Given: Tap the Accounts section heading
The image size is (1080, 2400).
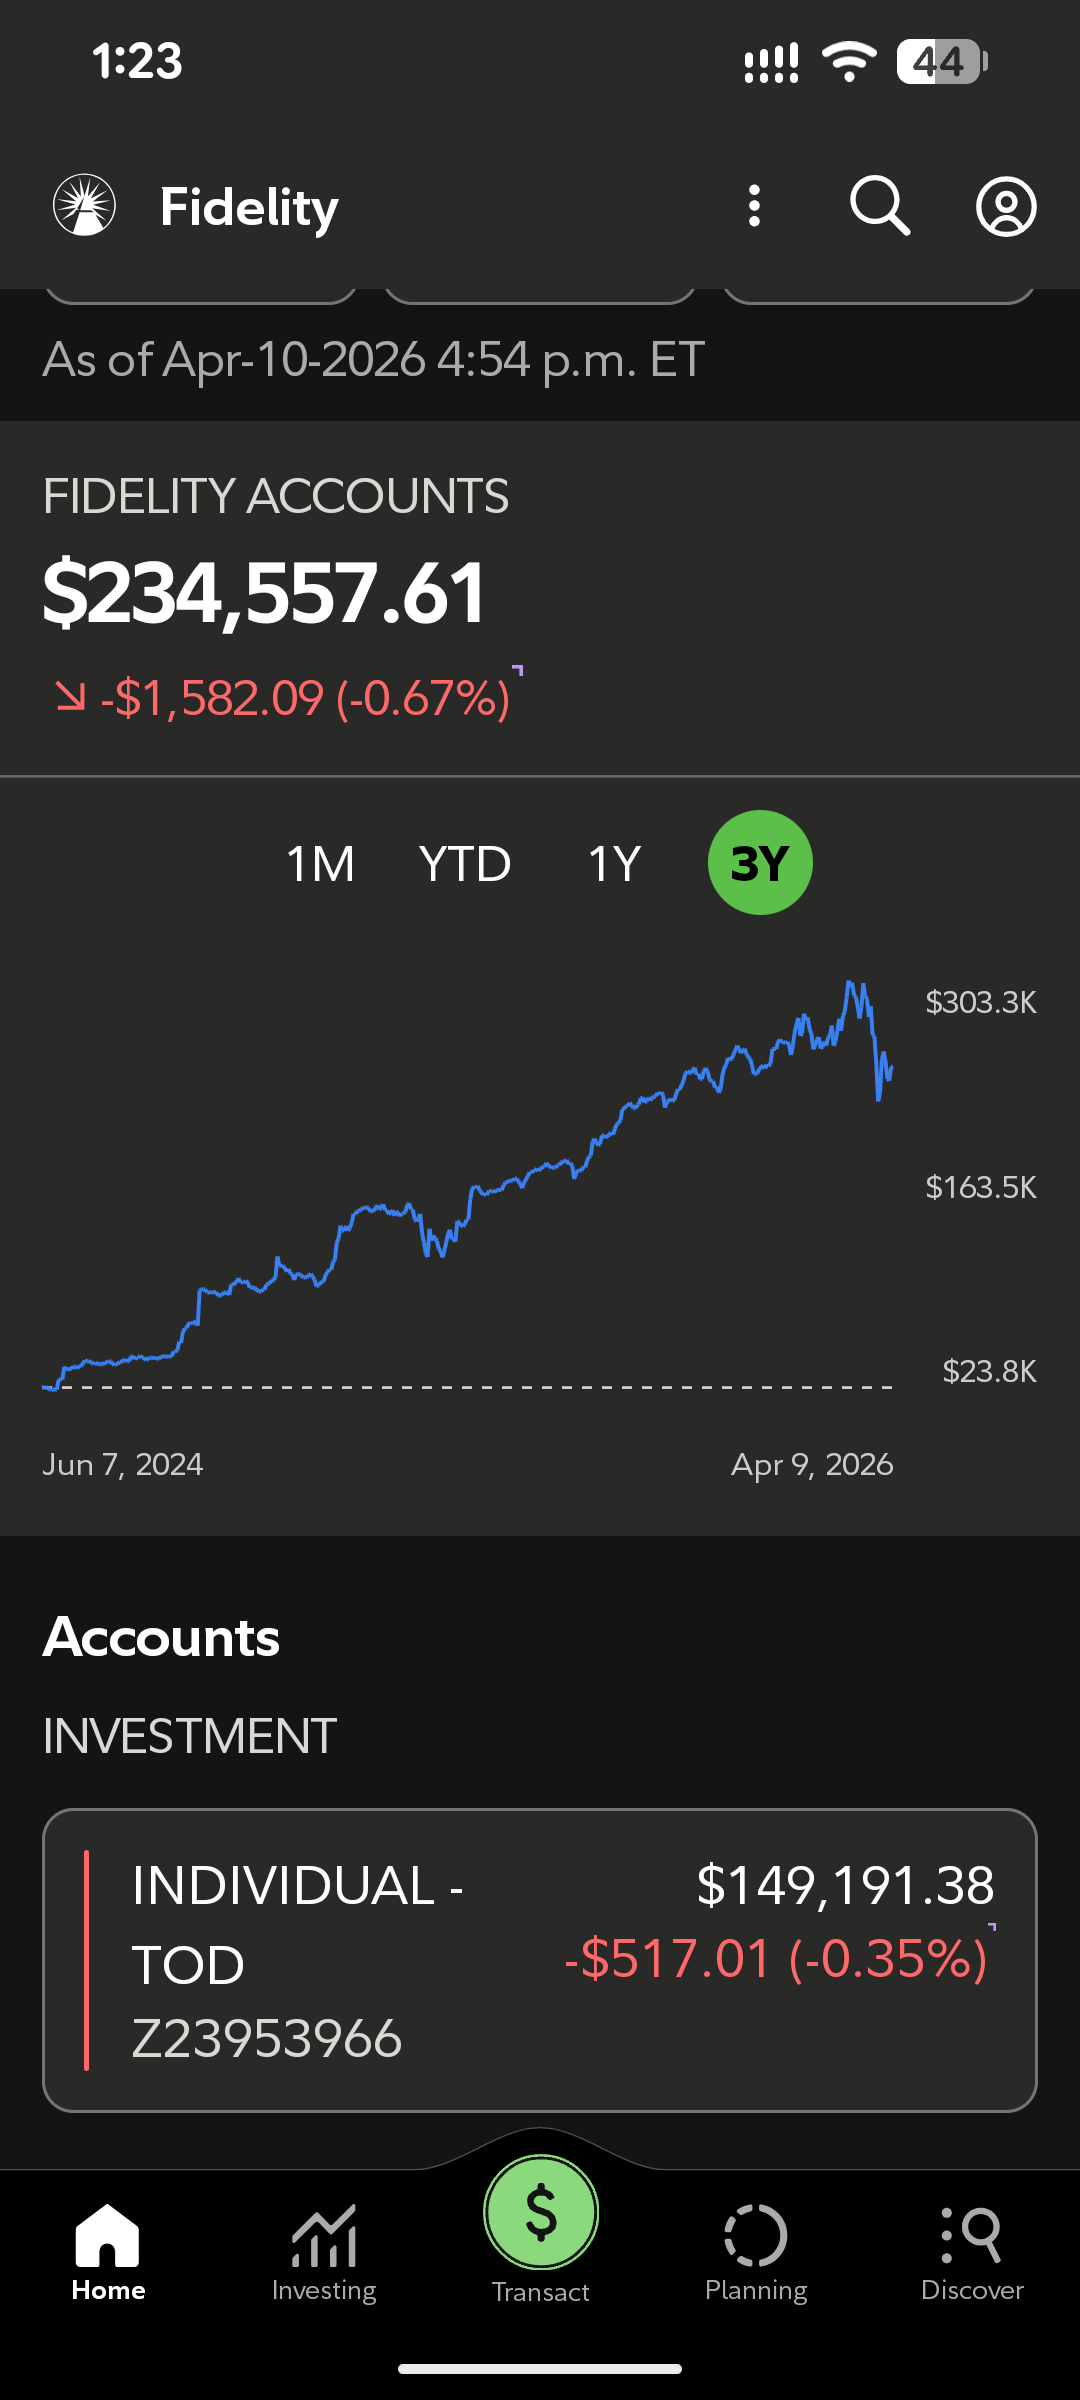Looking at the screenshot, I should 161,1638.
